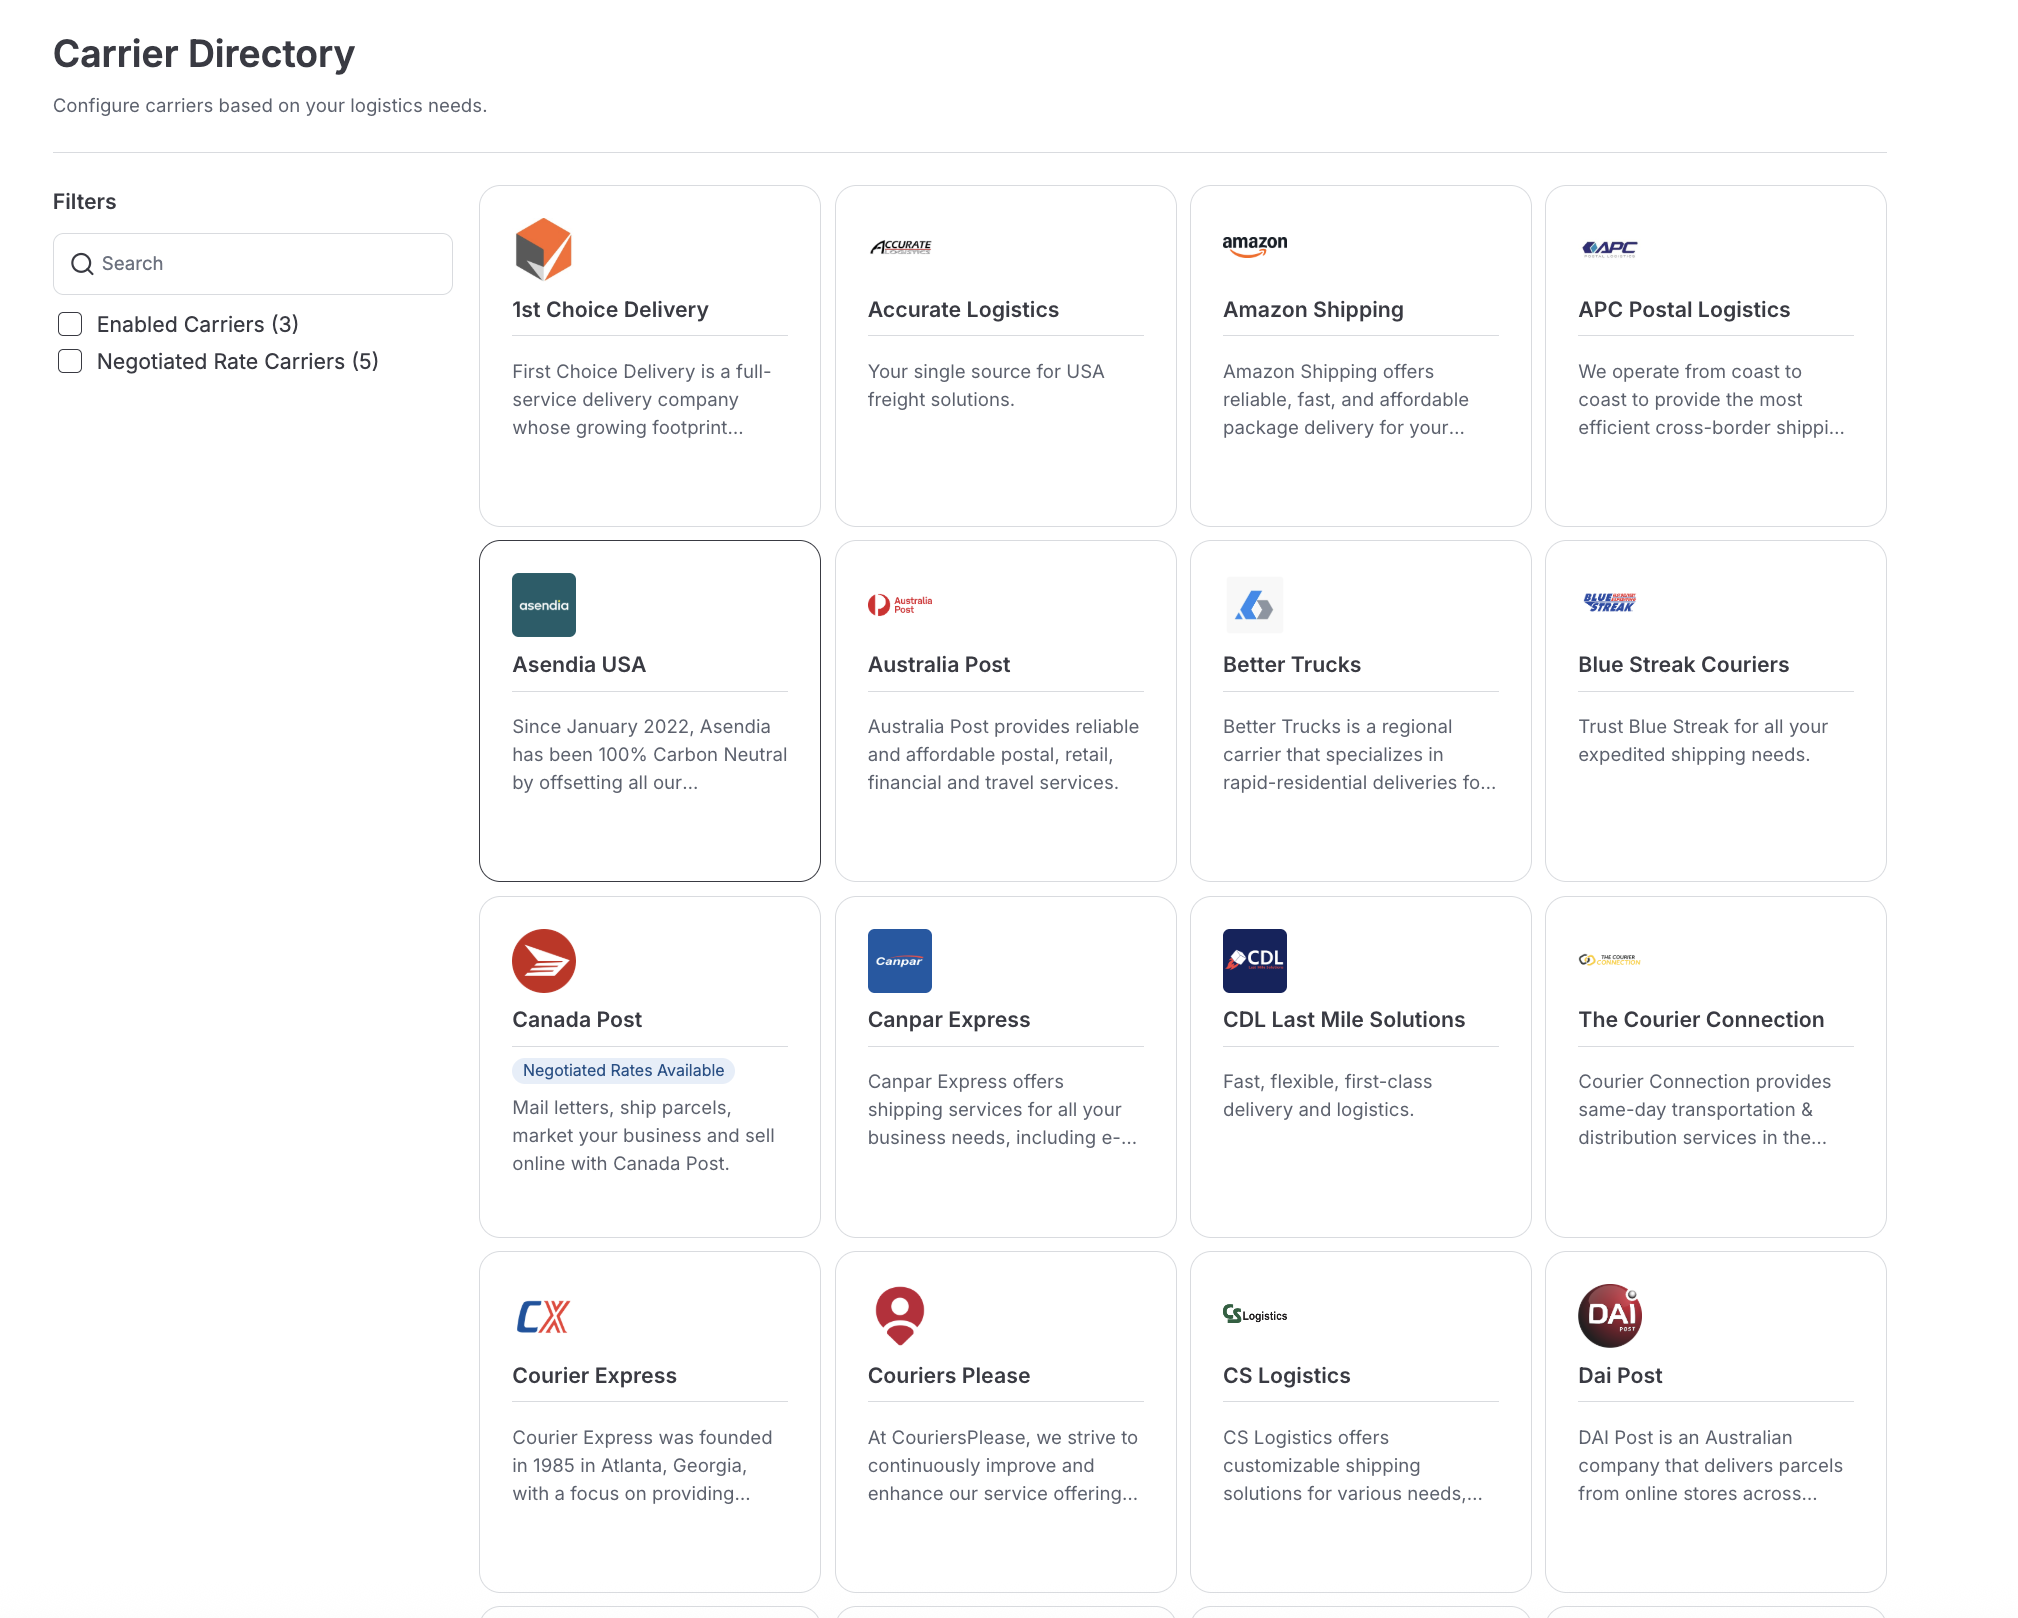Open the CS Logistics carrier title
Viewport: 2018px width, 1618px height.
[x=1286, y=1375]
